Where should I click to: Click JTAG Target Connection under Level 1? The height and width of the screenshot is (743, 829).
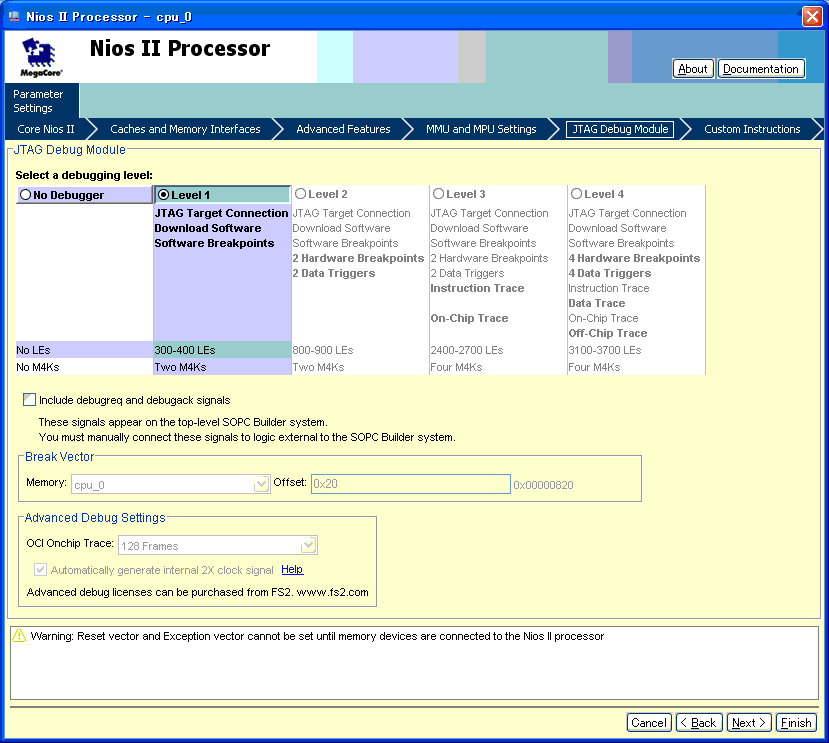pos(221,213)
